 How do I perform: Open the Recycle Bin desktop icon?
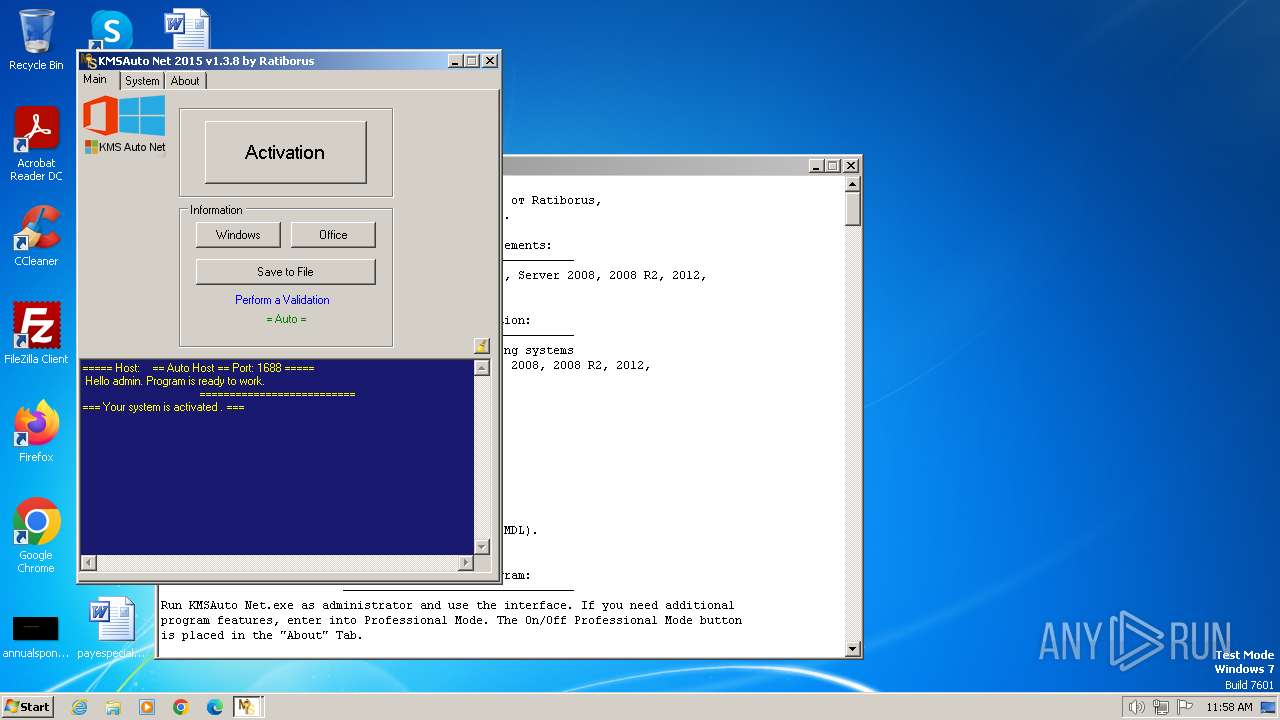pyautogui.click(x=36, y=40)
